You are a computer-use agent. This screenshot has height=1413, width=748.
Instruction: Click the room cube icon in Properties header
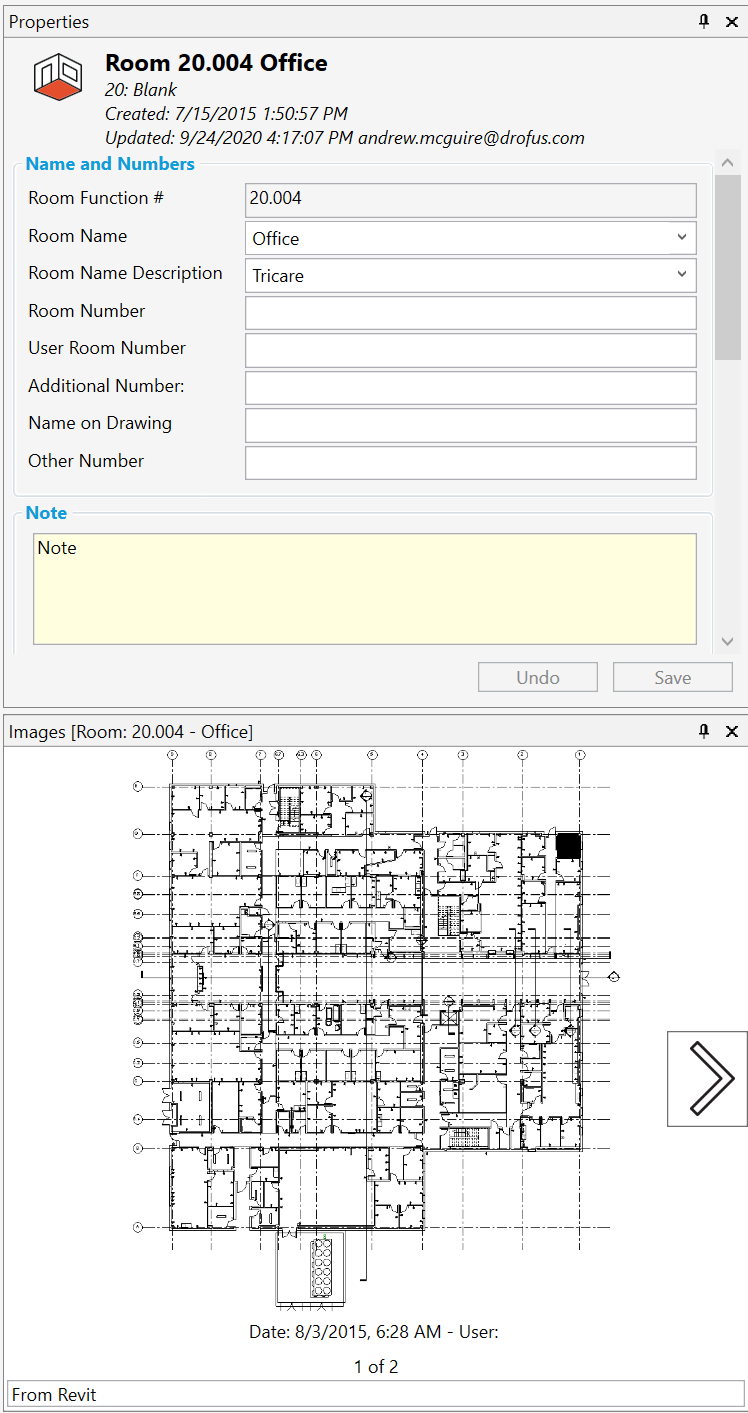pyautogui.click(x=58, y=77)
